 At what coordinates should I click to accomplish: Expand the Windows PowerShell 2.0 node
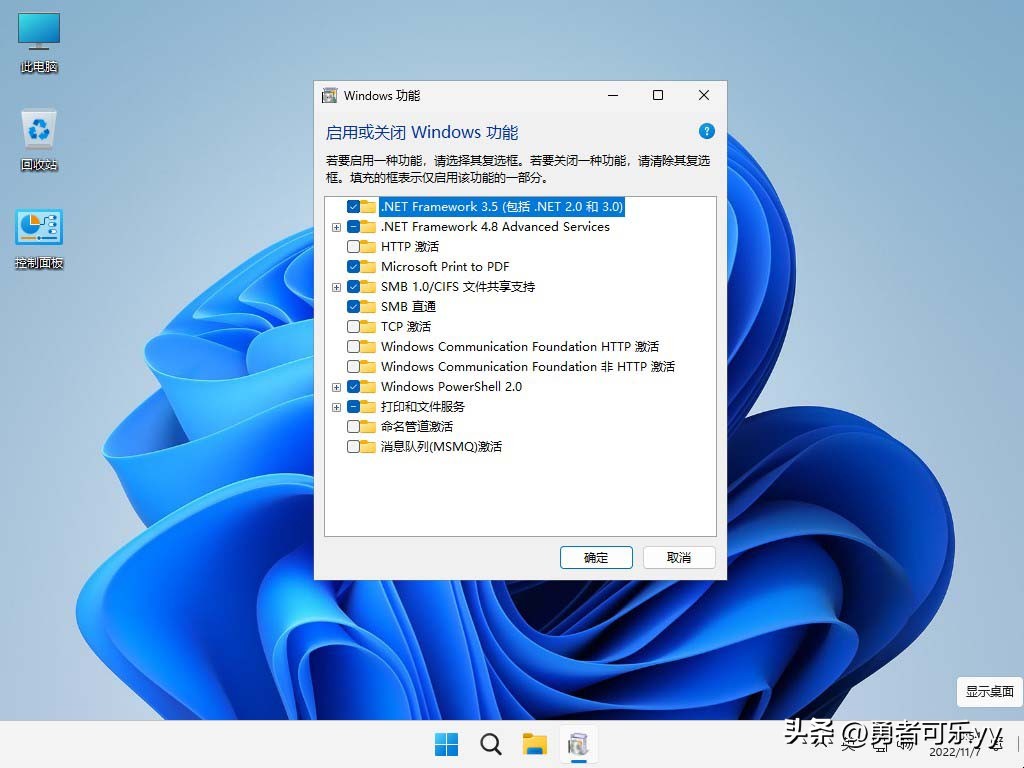(x=337, y=387)
